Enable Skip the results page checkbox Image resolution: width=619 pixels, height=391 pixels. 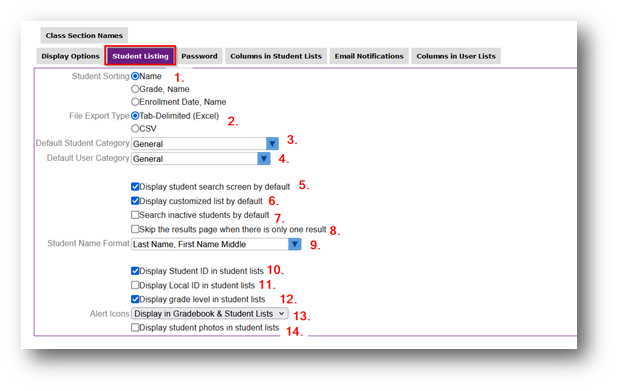click(135, 229)
